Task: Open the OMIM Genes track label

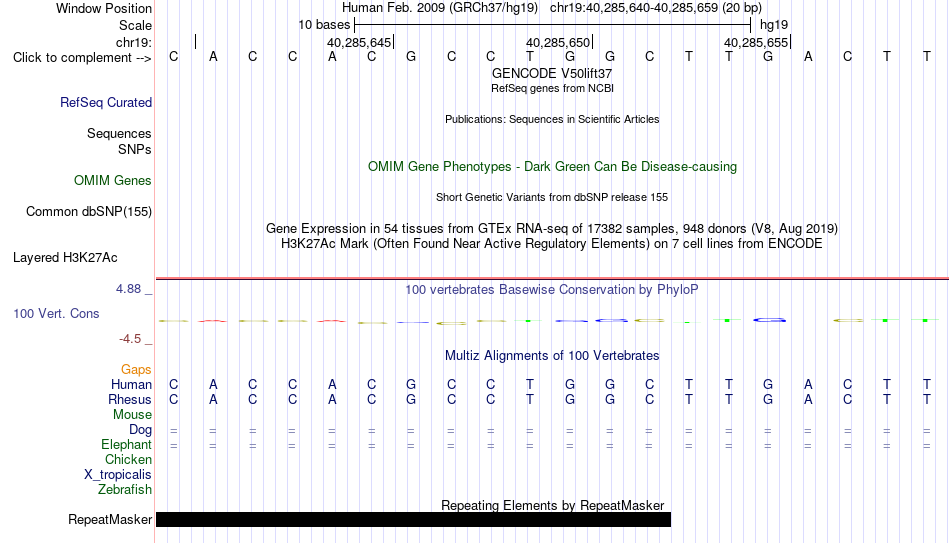Action: (113, 181)
